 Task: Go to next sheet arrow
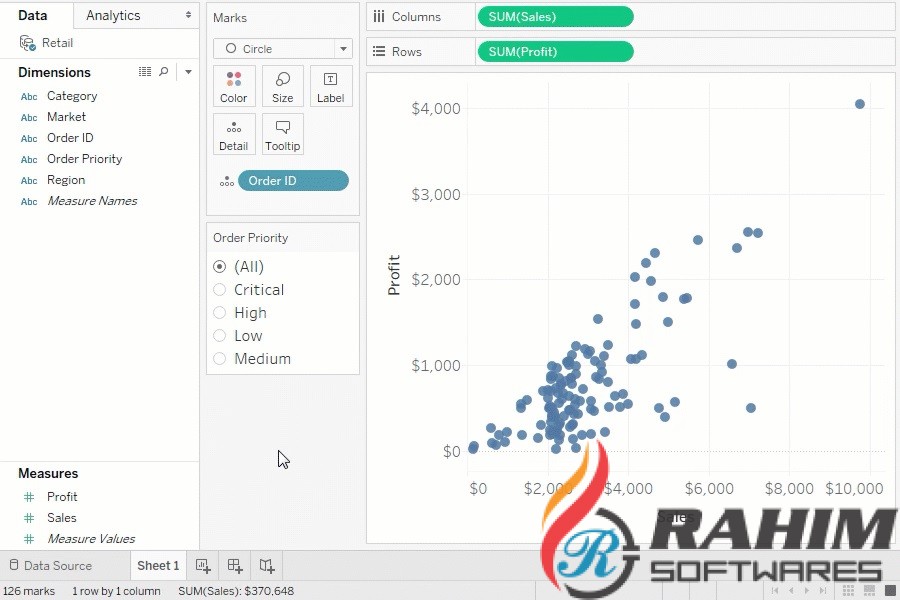pyautogui.click(x=807, y=590)
